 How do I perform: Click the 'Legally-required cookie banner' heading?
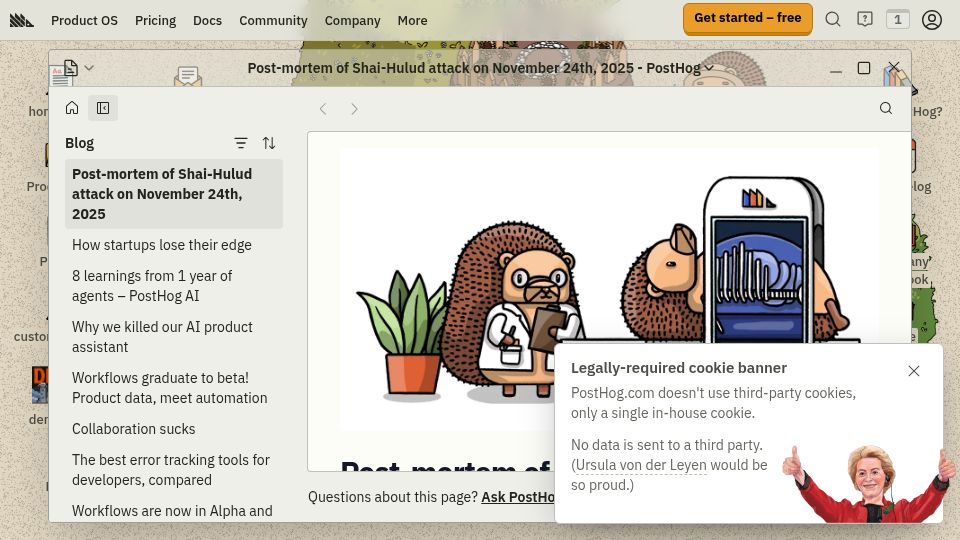coord(679,368)
